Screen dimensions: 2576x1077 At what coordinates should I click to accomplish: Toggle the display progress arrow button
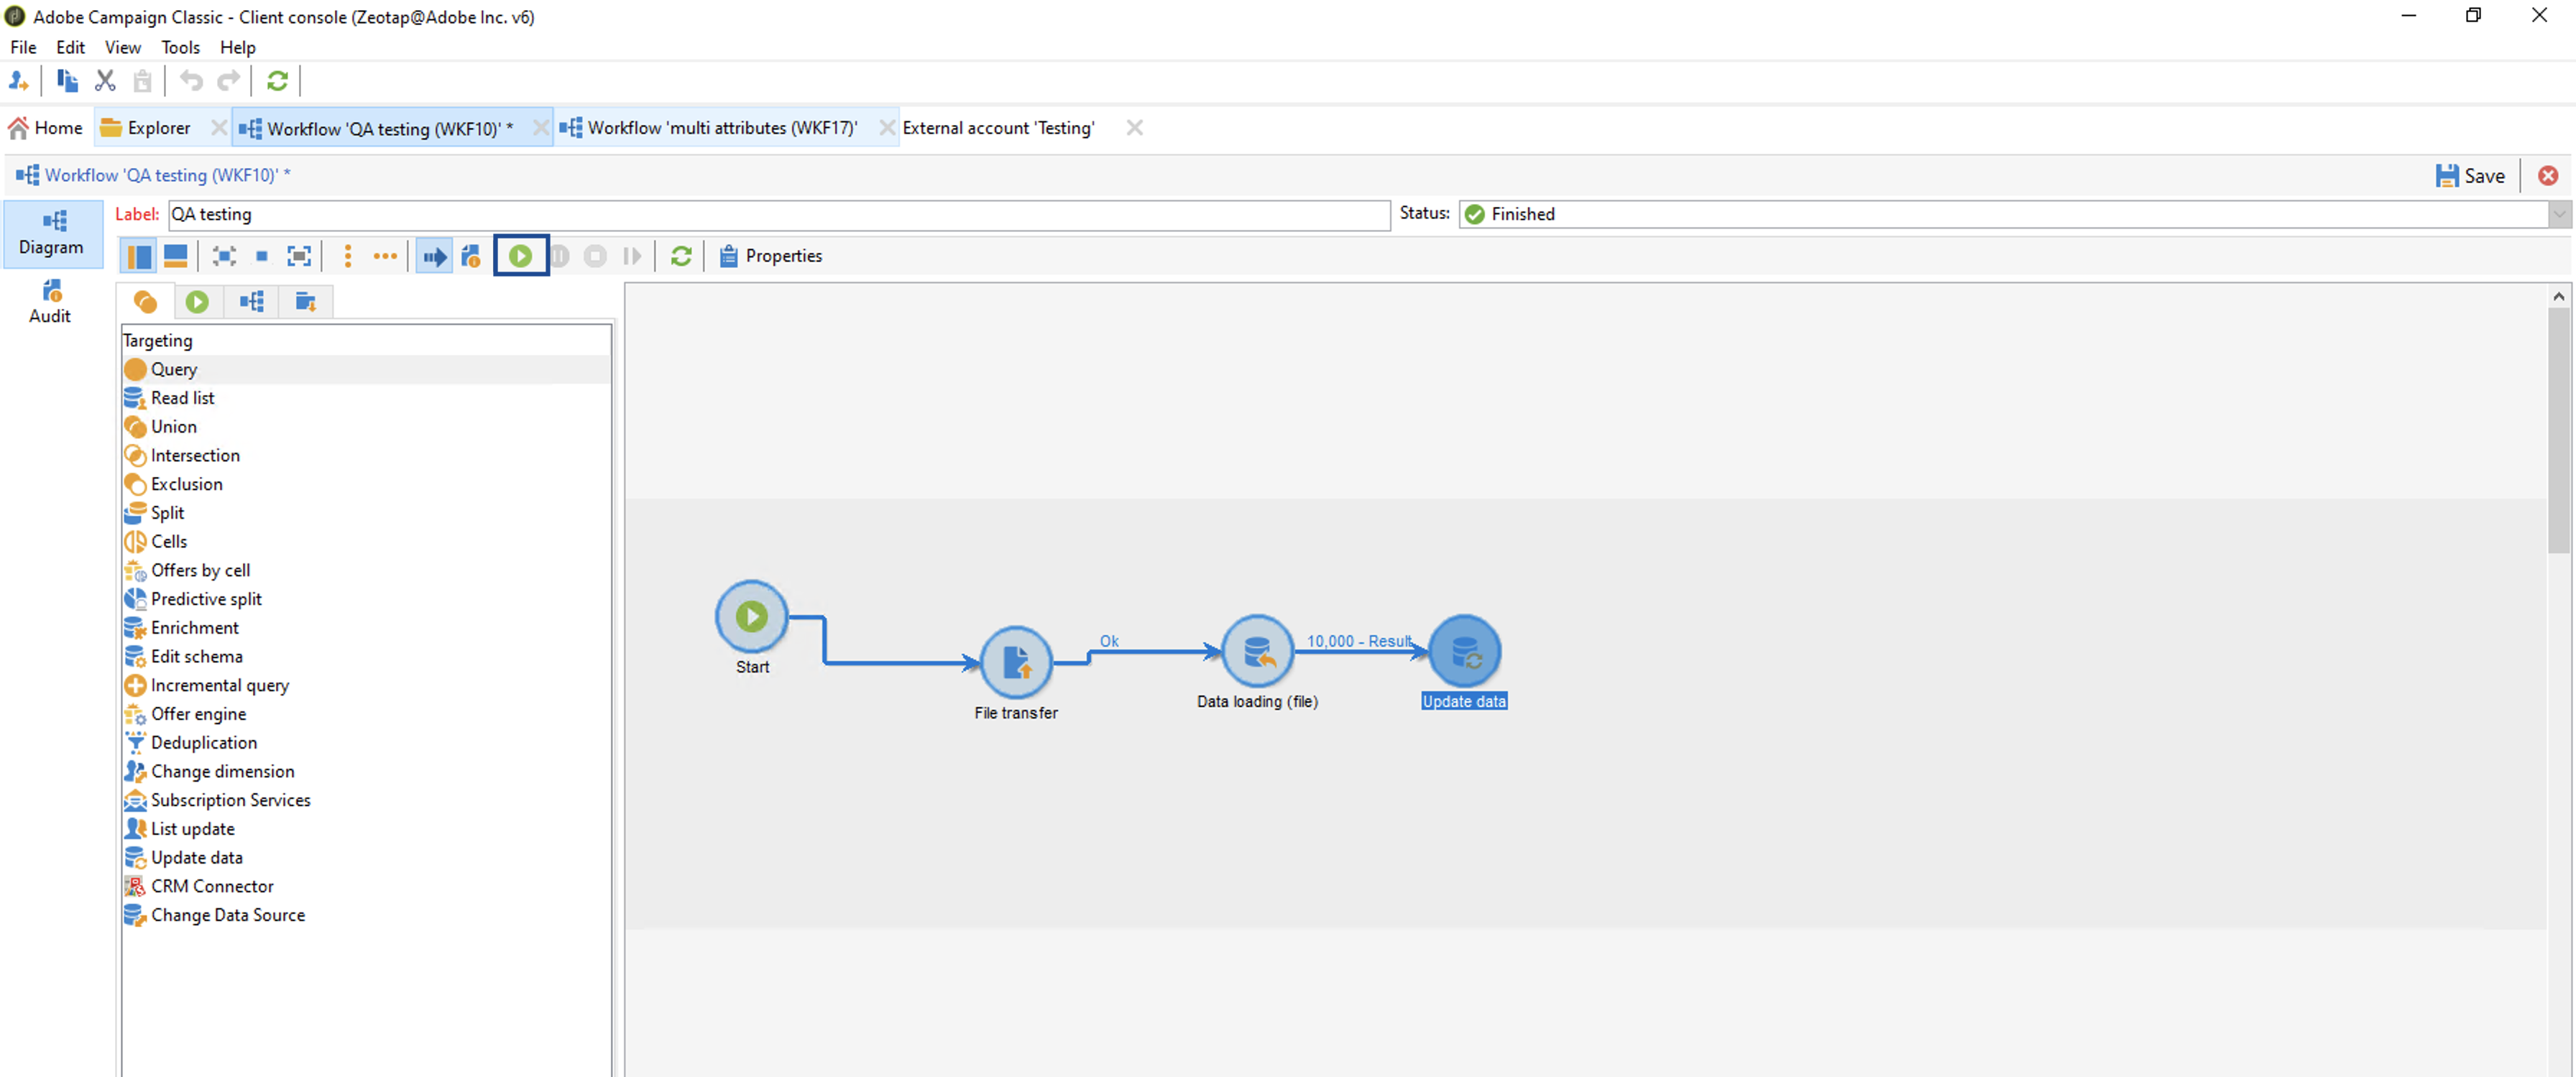tap(434, 256)
